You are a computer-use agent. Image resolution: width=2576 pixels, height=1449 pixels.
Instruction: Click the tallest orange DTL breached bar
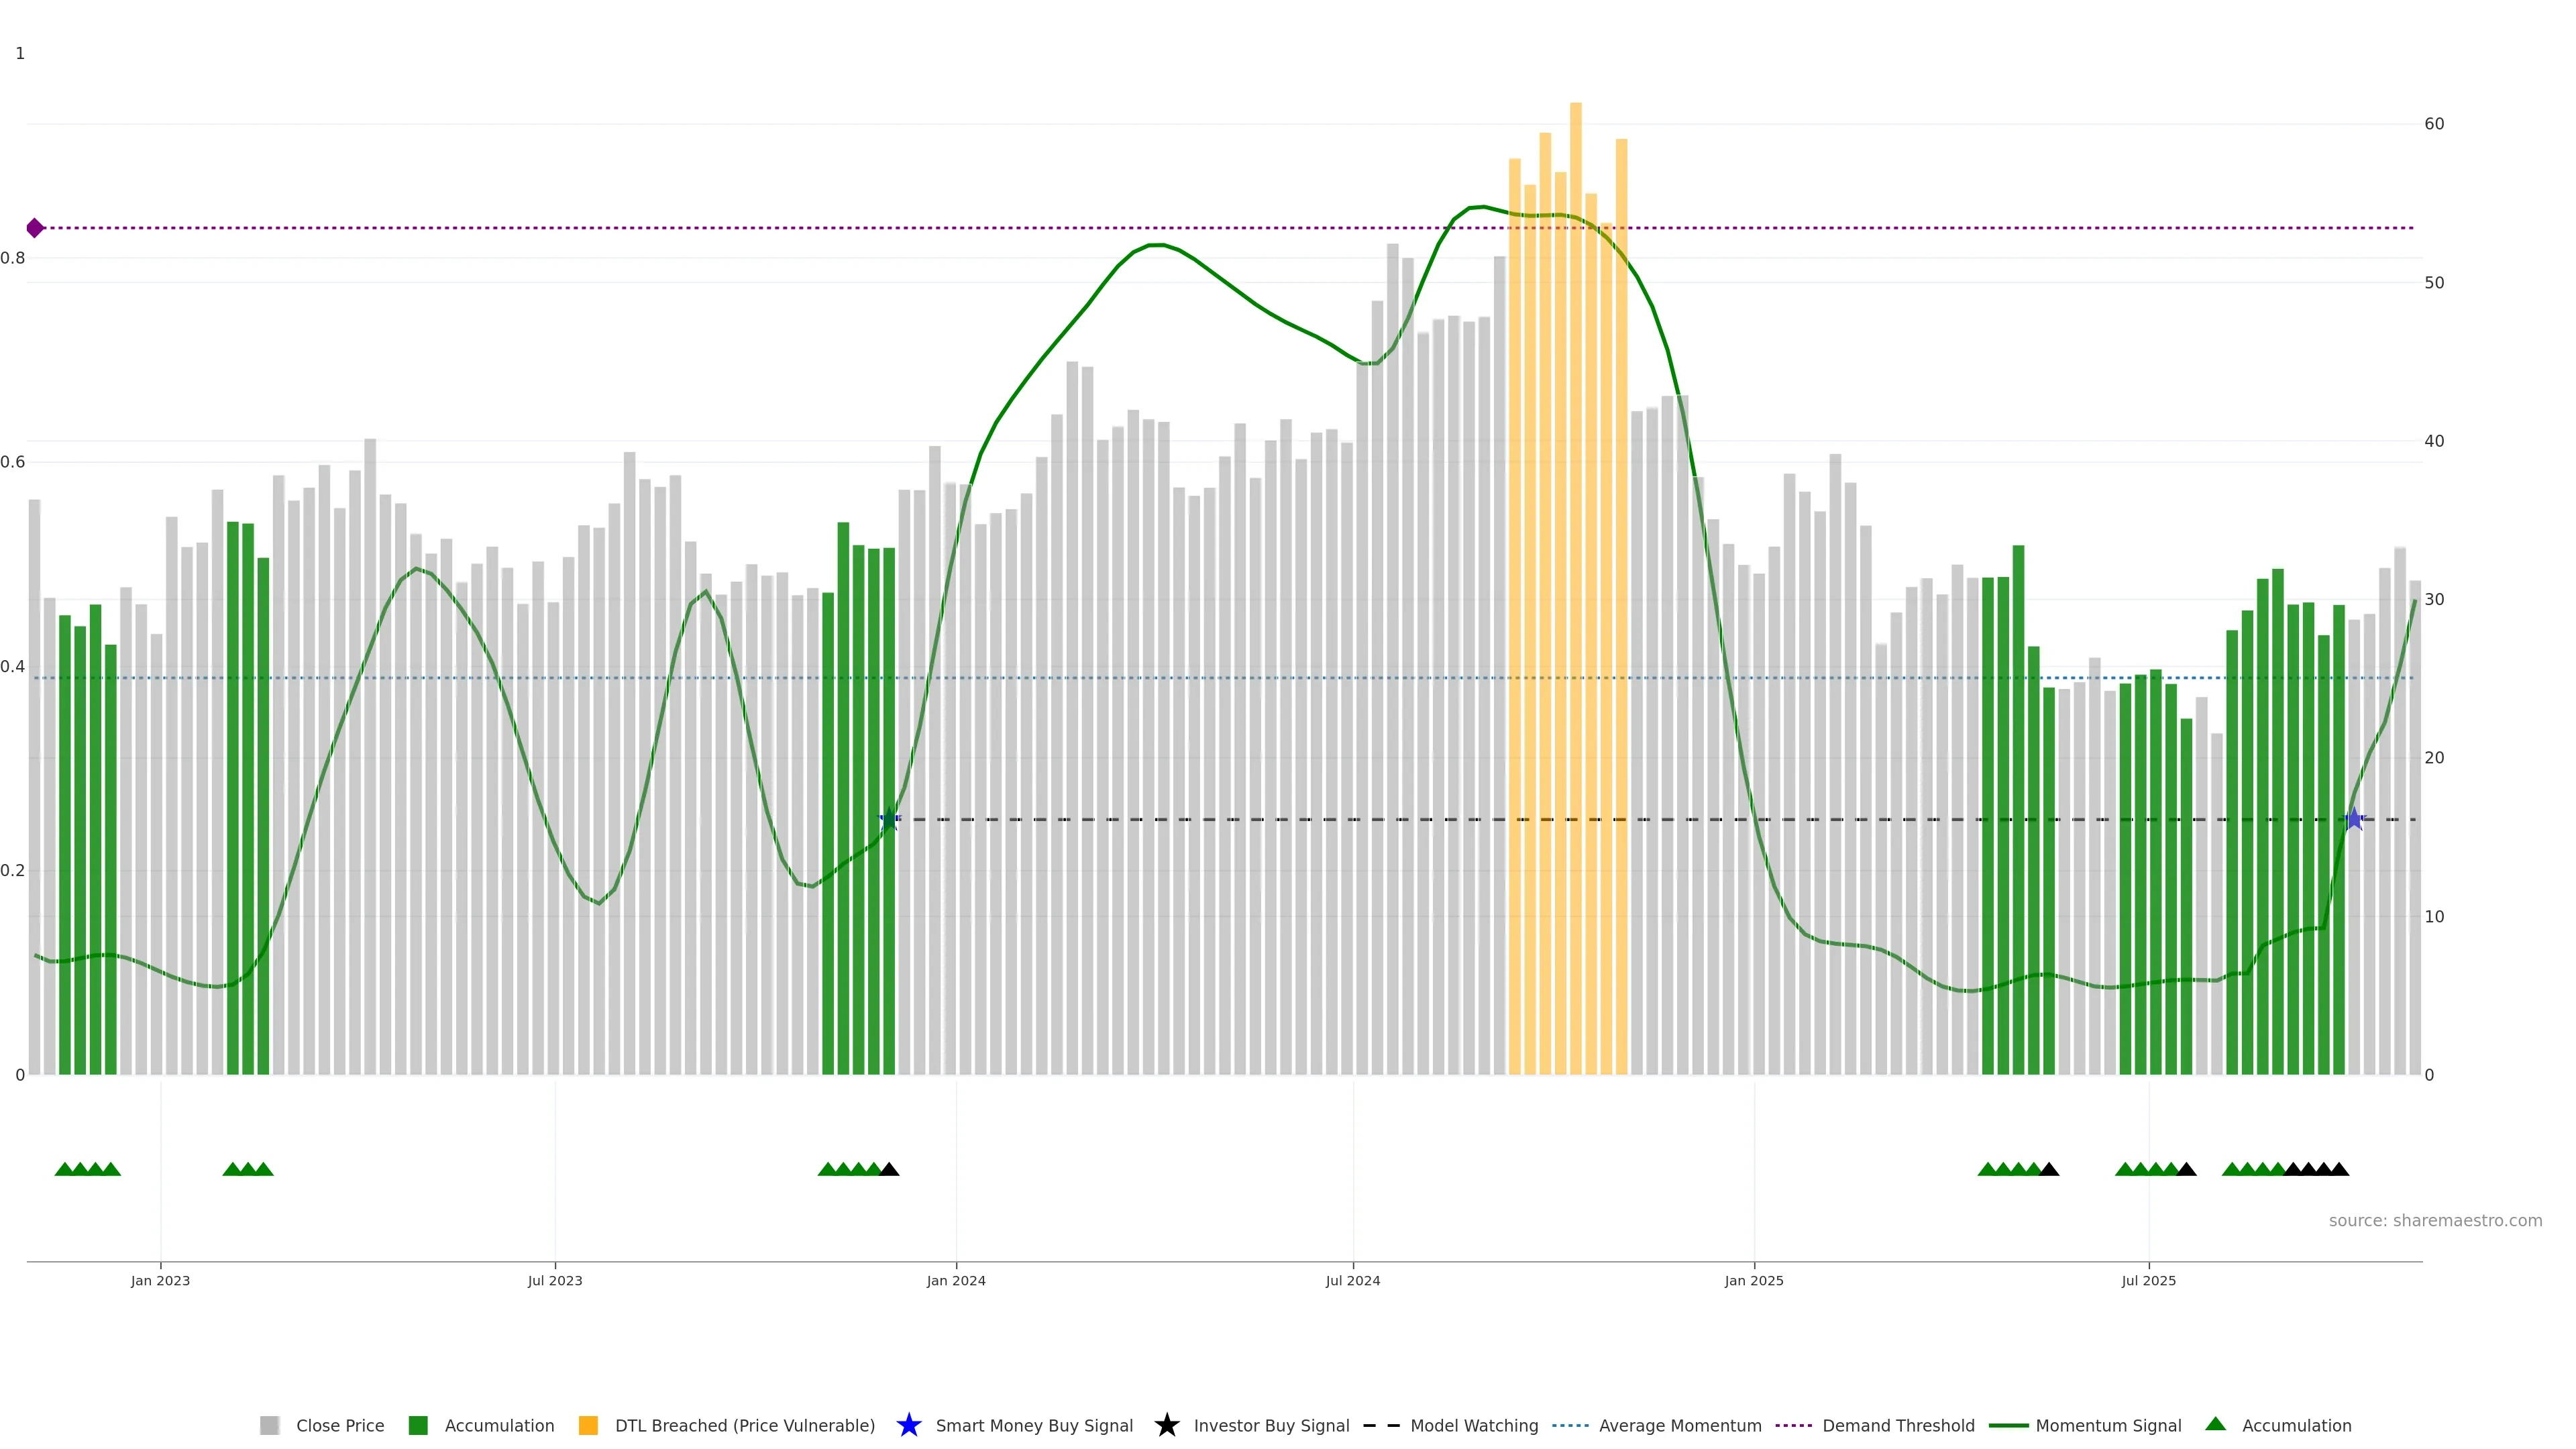click(1575, 600)
